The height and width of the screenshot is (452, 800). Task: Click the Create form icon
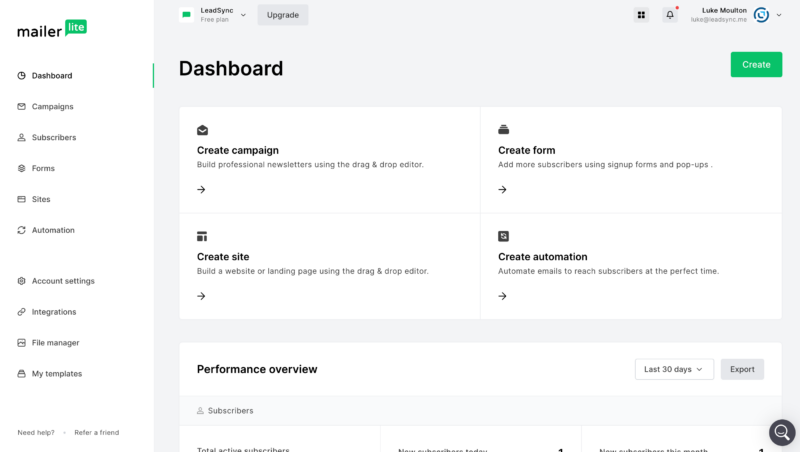pos(503,130)
